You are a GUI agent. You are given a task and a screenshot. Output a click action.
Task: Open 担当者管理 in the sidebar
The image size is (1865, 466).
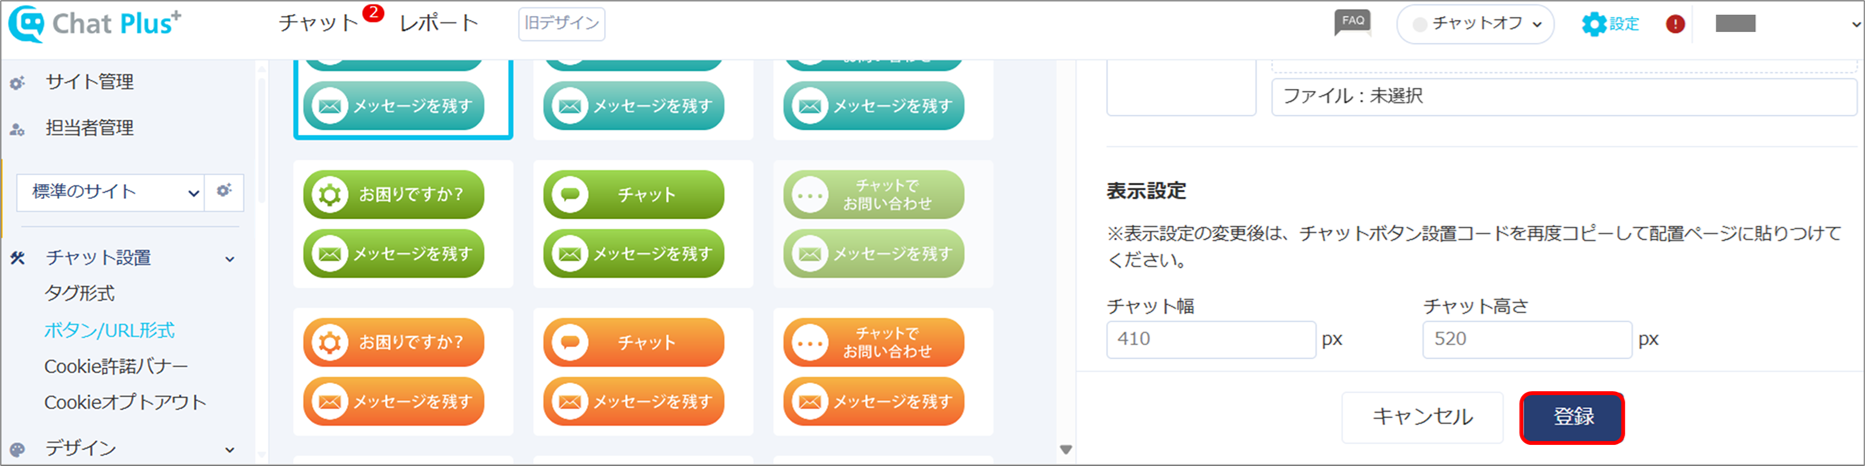(89, 128)
